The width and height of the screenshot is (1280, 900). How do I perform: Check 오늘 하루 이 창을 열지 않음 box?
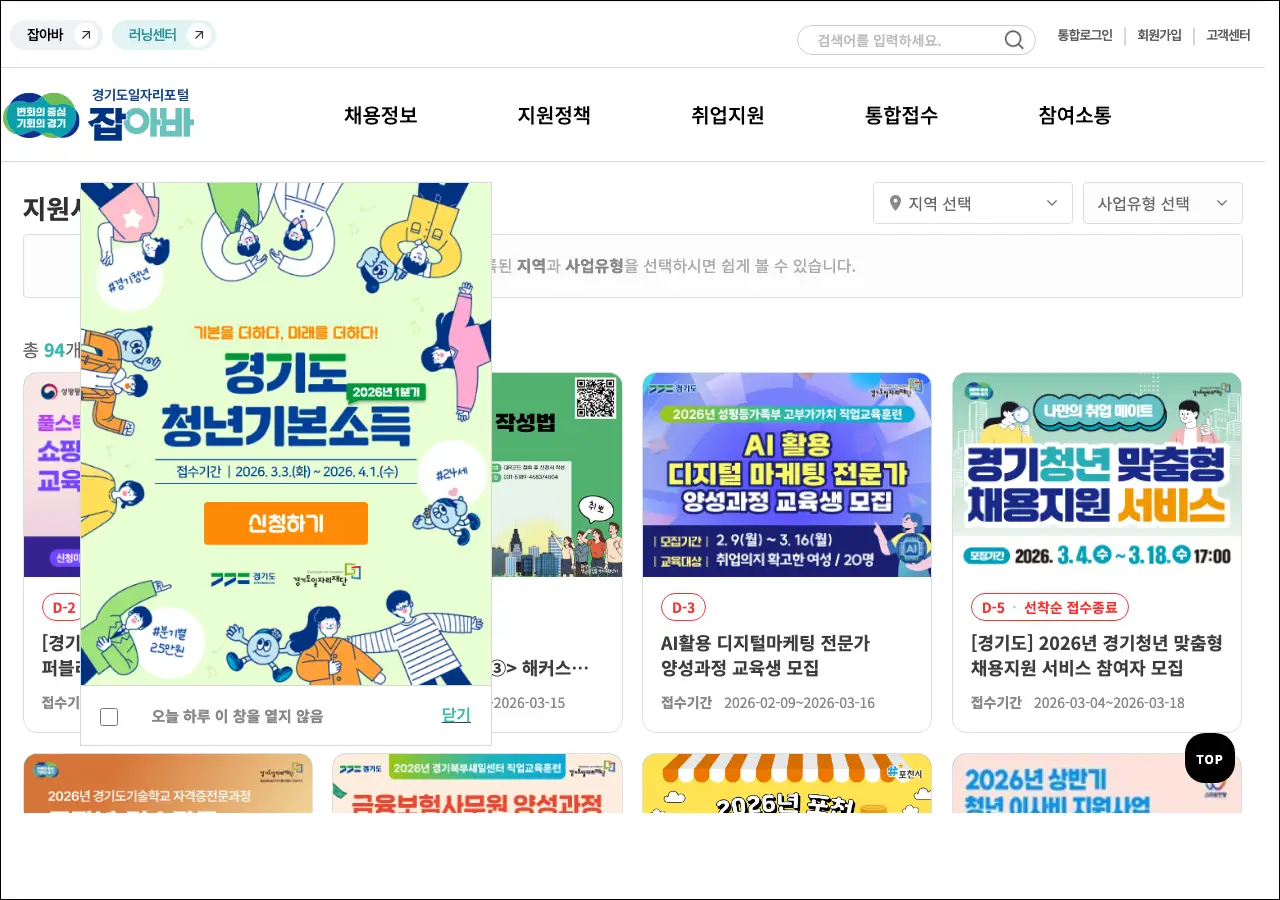point(109,716)
